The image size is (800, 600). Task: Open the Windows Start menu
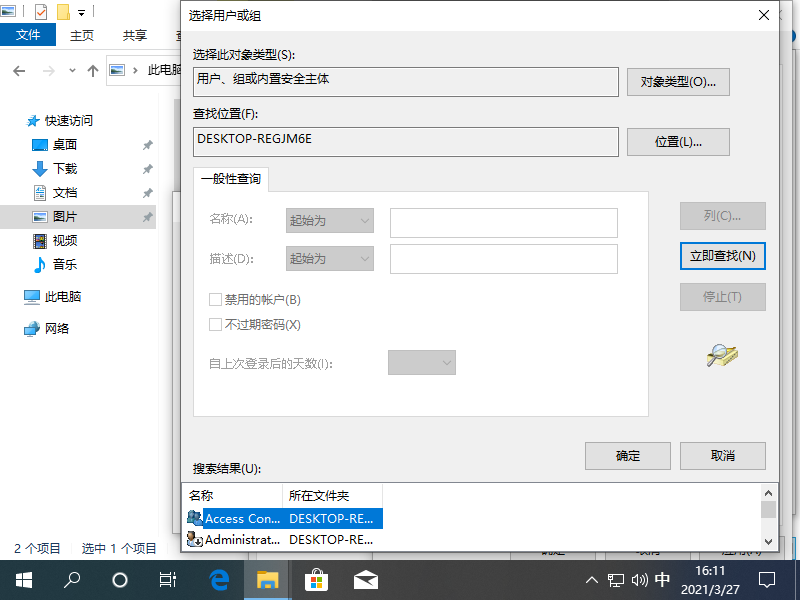point(24,579)
